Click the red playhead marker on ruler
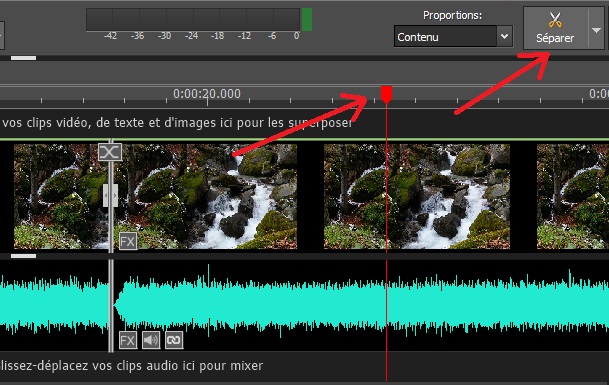Screen dimensions: 609x385 pyautogui.click(x=386, y=94)
